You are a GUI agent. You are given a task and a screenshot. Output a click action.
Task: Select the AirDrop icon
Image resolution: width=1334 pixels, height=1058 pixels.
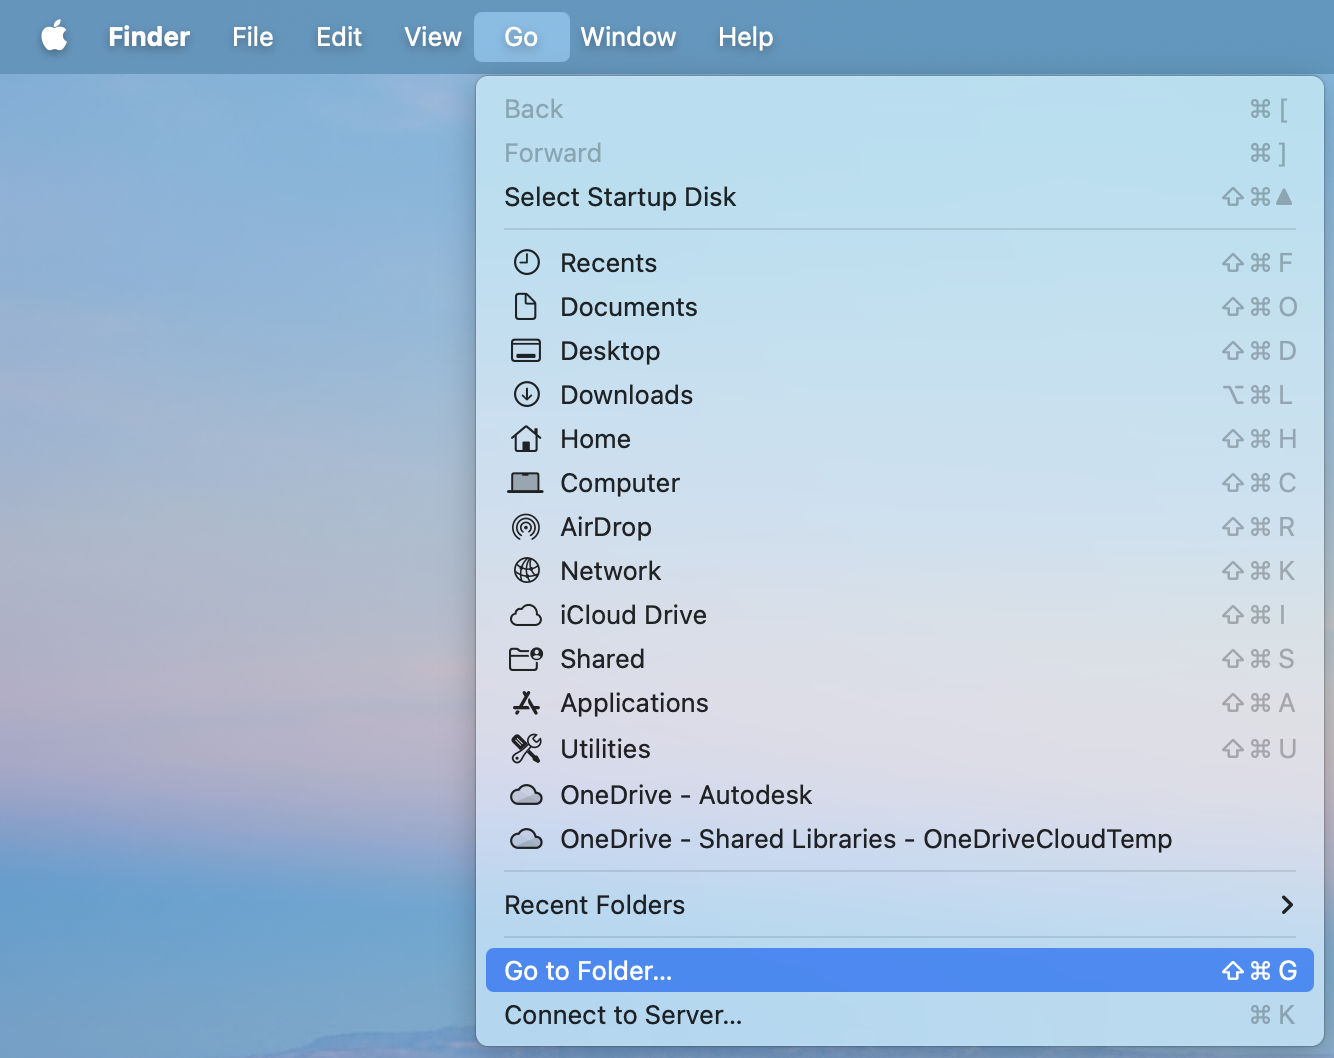526,527
